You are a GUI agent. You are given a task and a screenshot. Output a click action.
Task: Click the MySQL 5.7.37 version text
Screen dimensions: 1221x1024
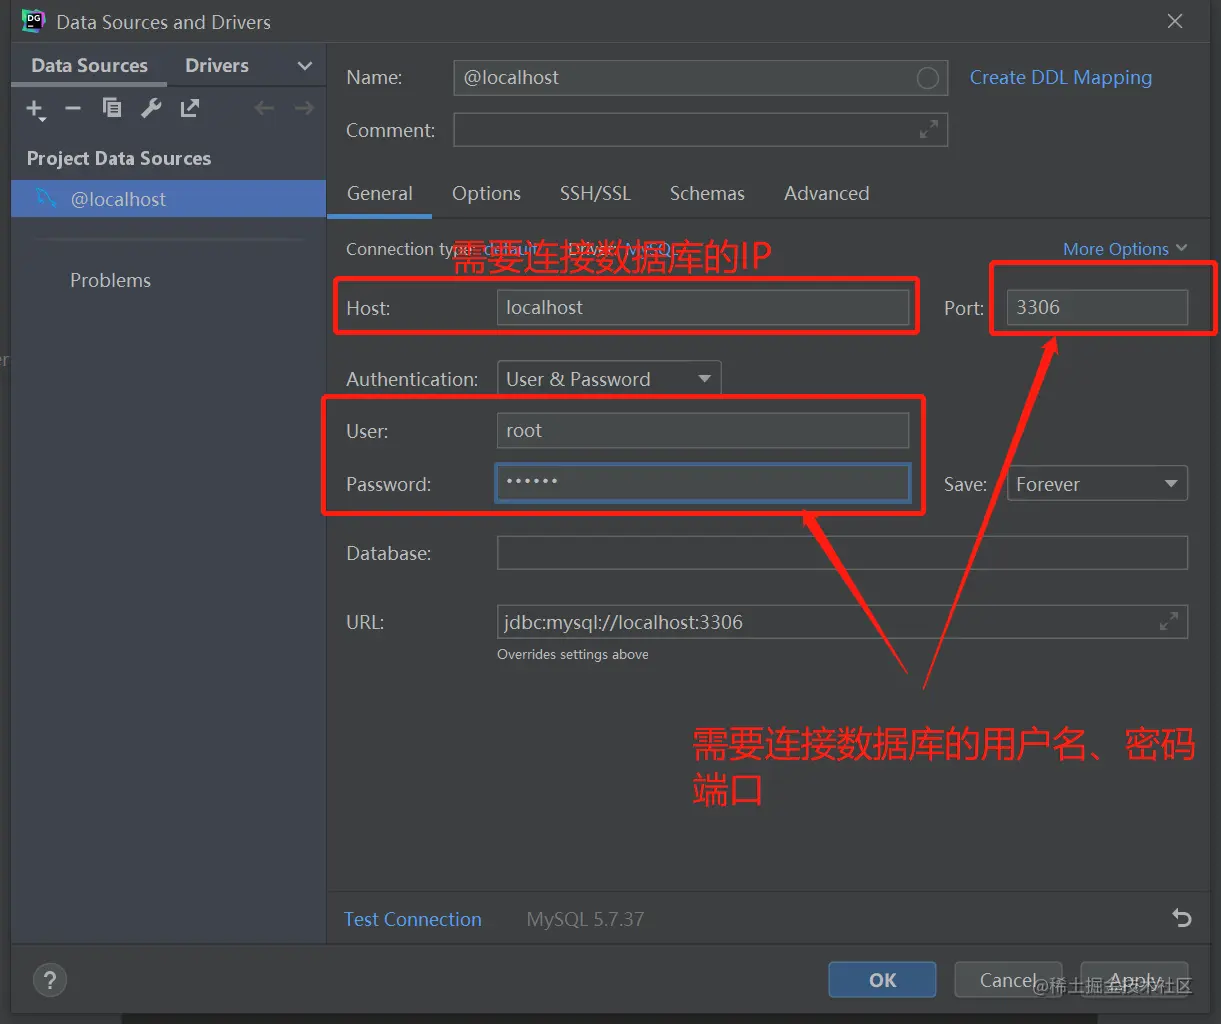pos(585,919)
